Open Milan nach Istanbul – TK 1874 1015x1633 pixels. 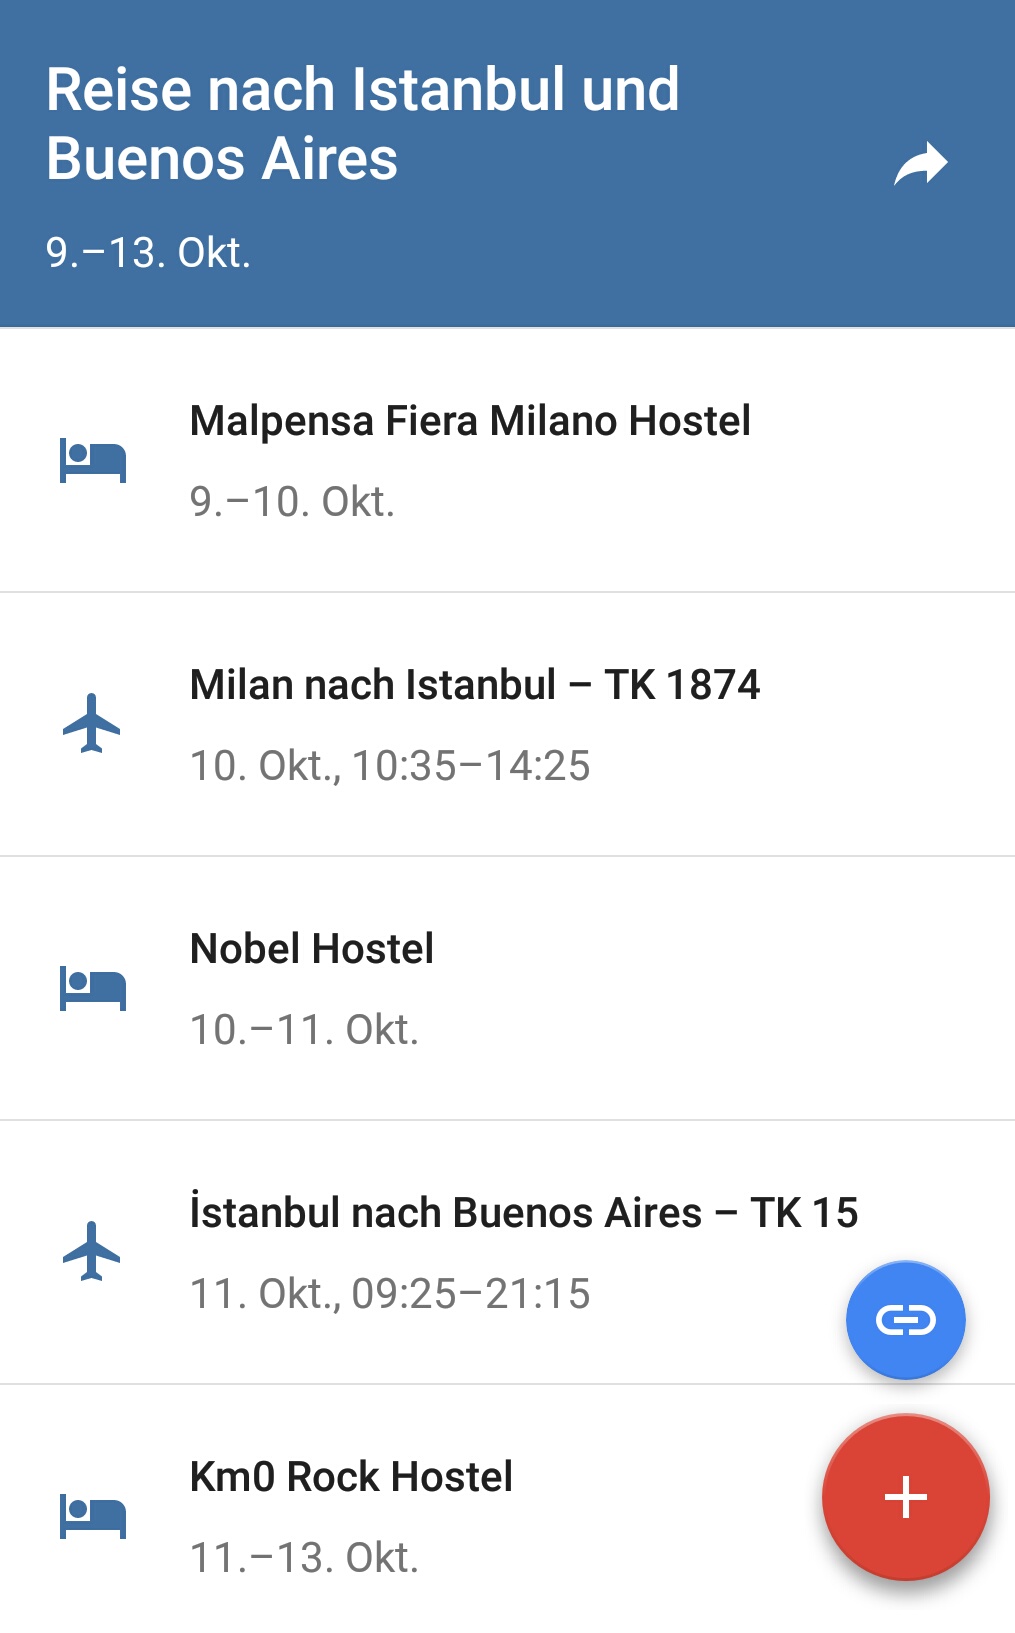pyautogui.click(x=475, y=685)
